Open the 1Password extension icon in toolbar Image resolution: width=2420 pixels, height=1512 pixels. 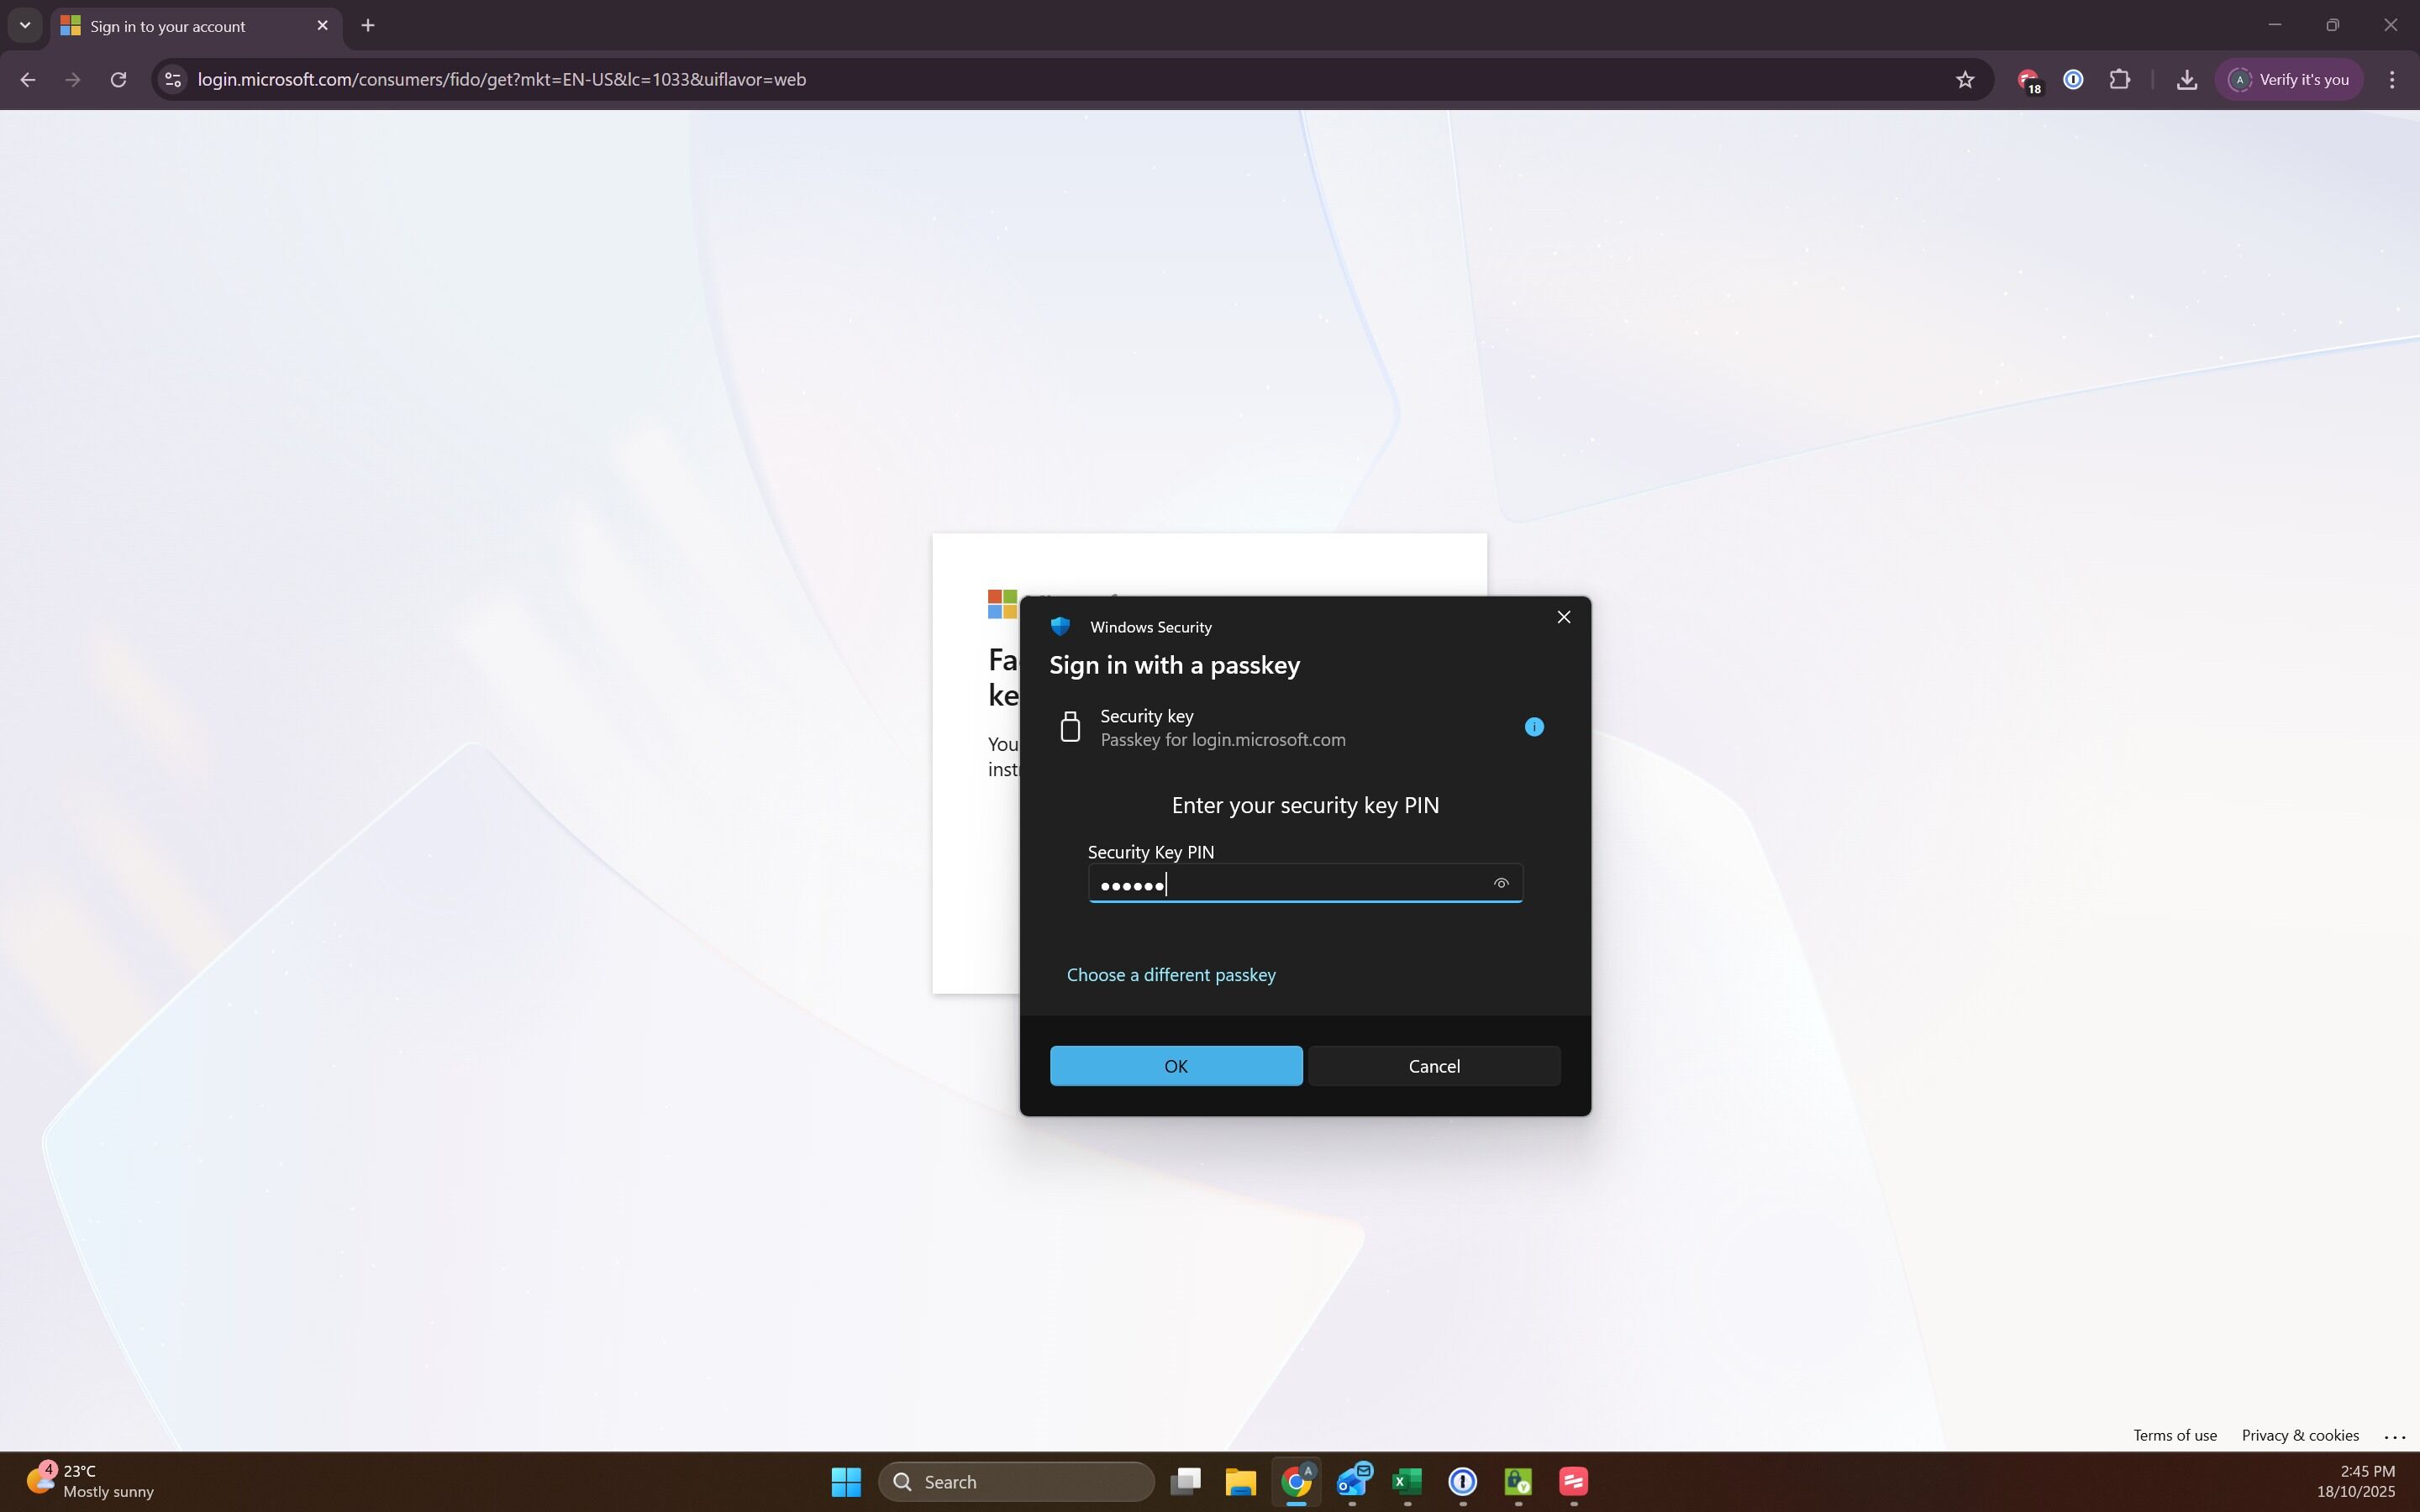pyautogui.click(x=2072, y=79)
